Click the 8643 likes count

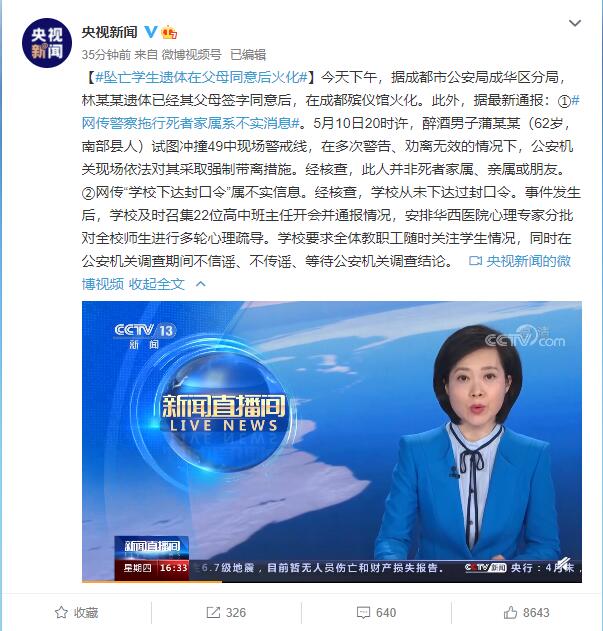[536, 612]
